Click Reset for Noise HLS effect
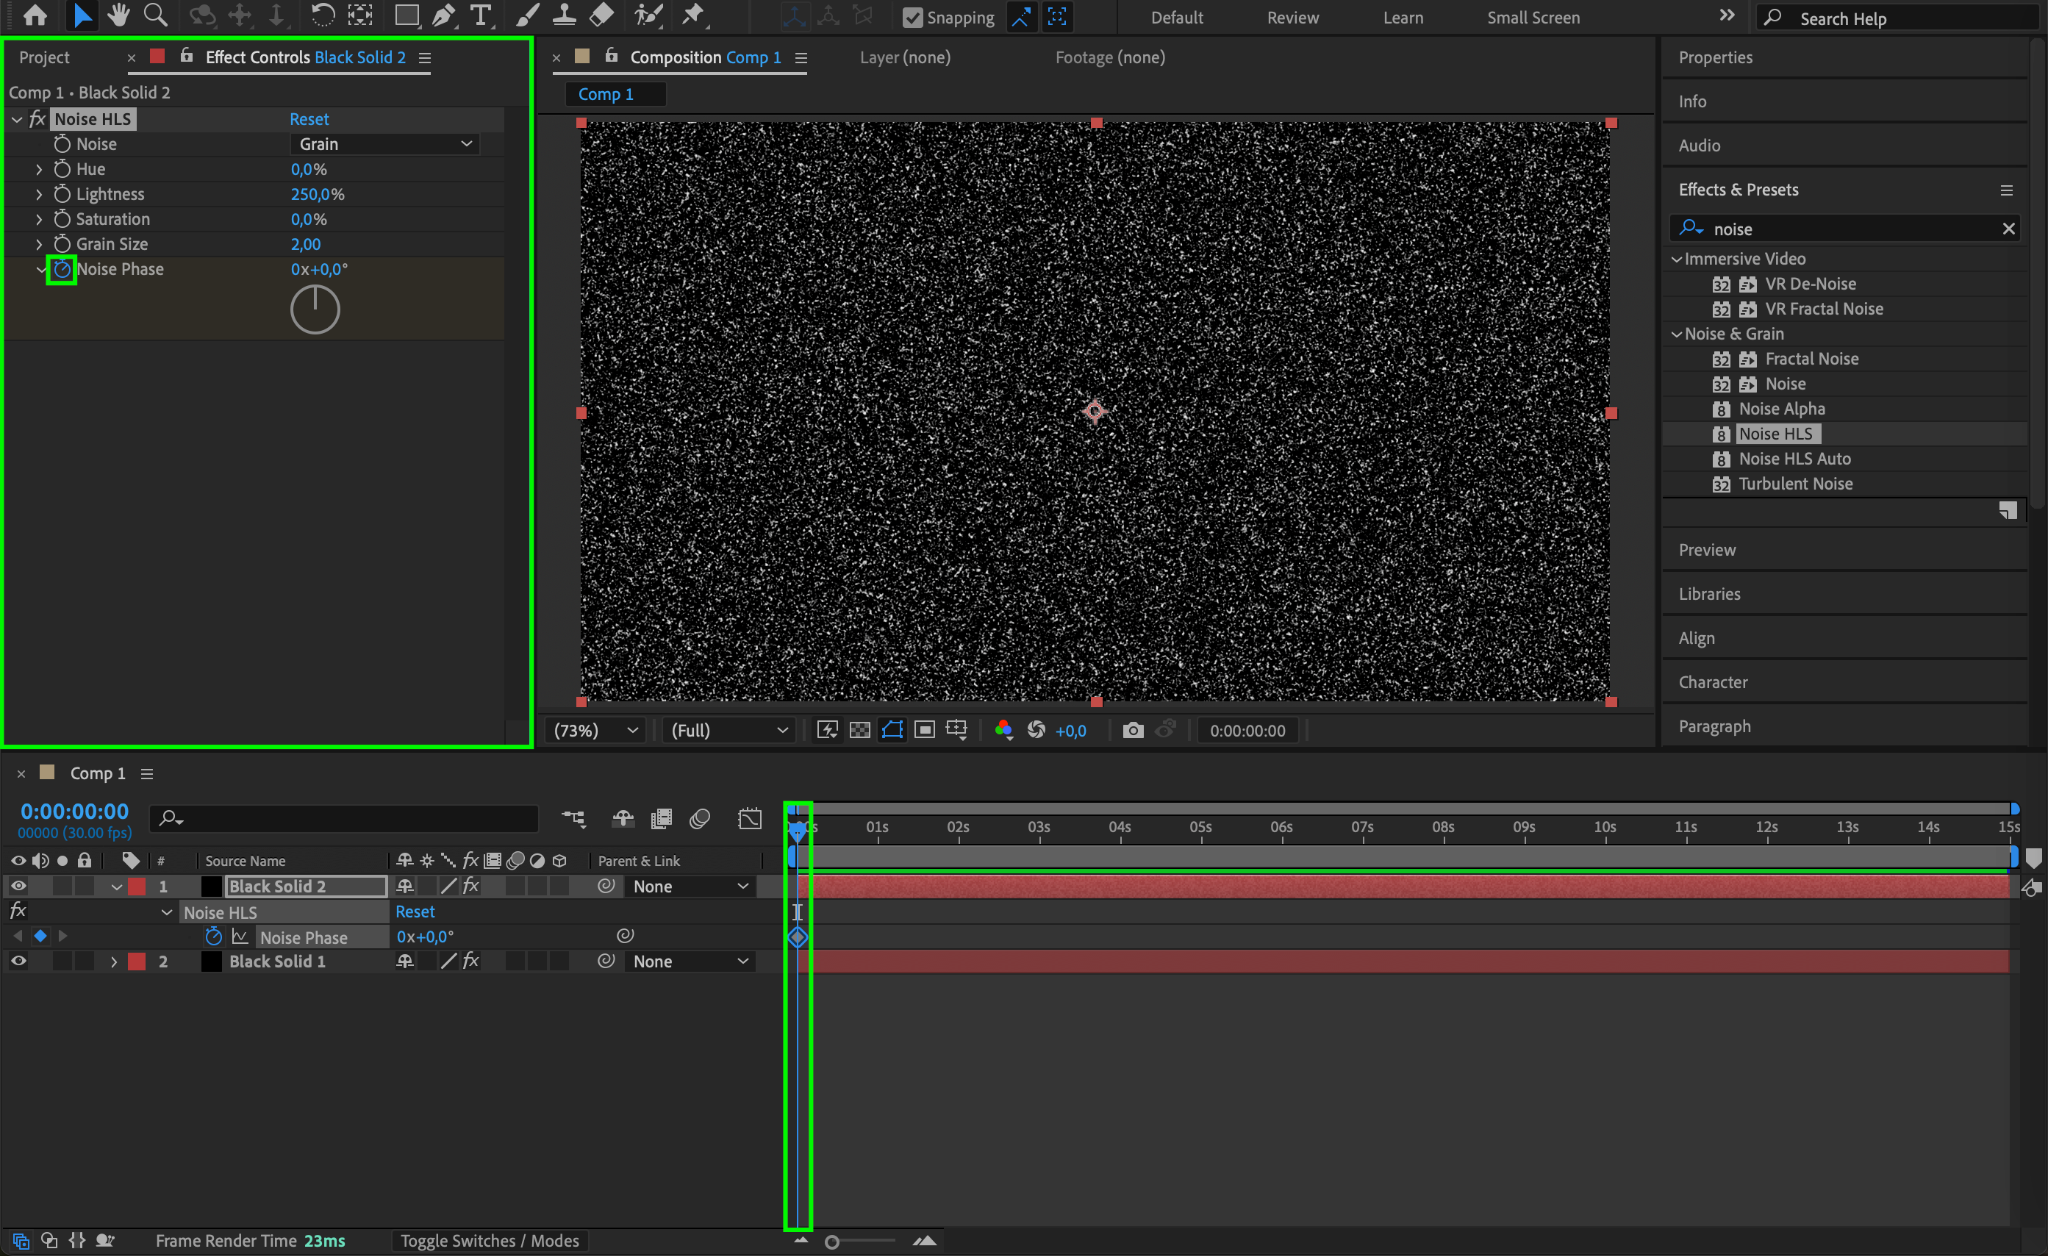 click(309, 119)
